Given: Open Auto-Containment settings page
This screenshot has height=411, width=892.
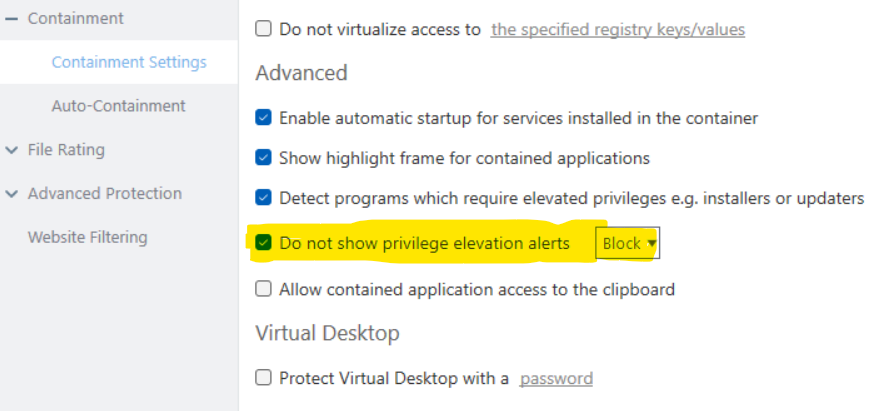Looking at the screenshot, I should [x=118, y=106].
